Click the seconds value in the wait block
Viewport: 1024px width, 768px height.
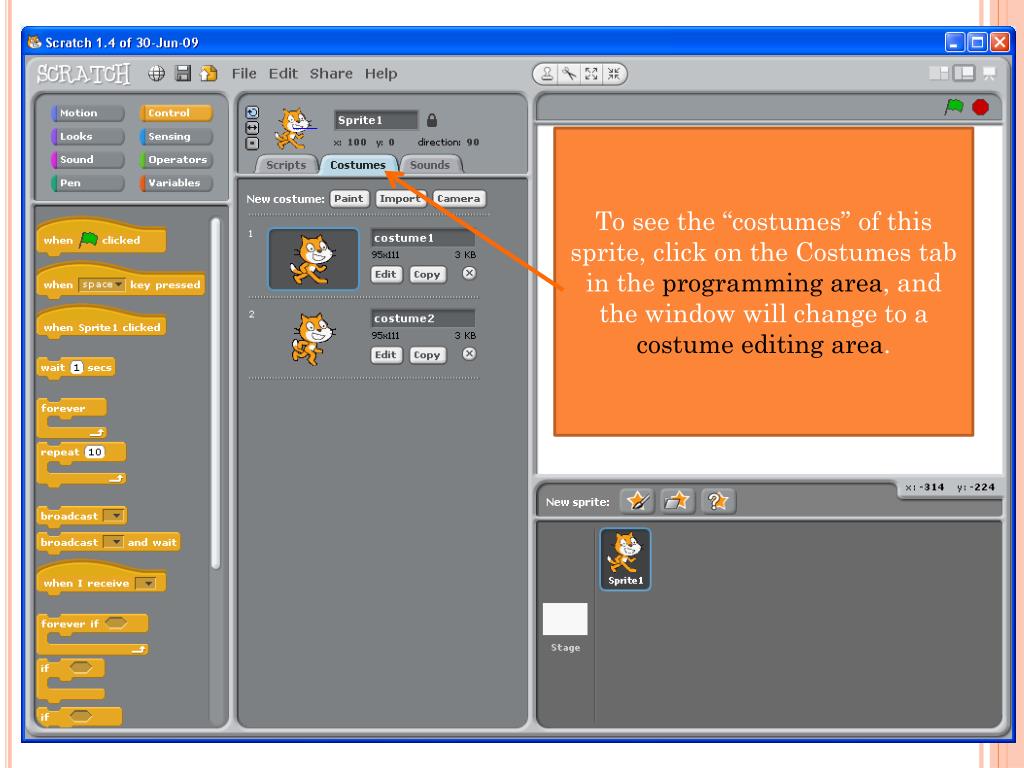[76, 368]
